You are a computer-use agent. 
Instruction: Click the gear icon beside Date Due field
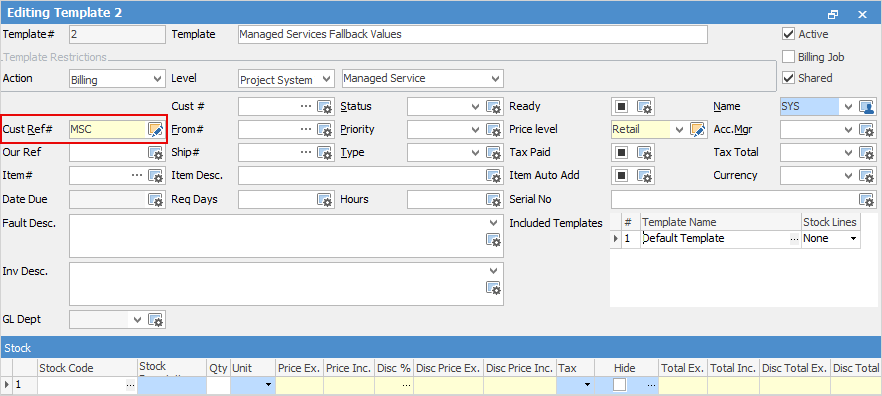pyautogui.click(x=156, y=200)
